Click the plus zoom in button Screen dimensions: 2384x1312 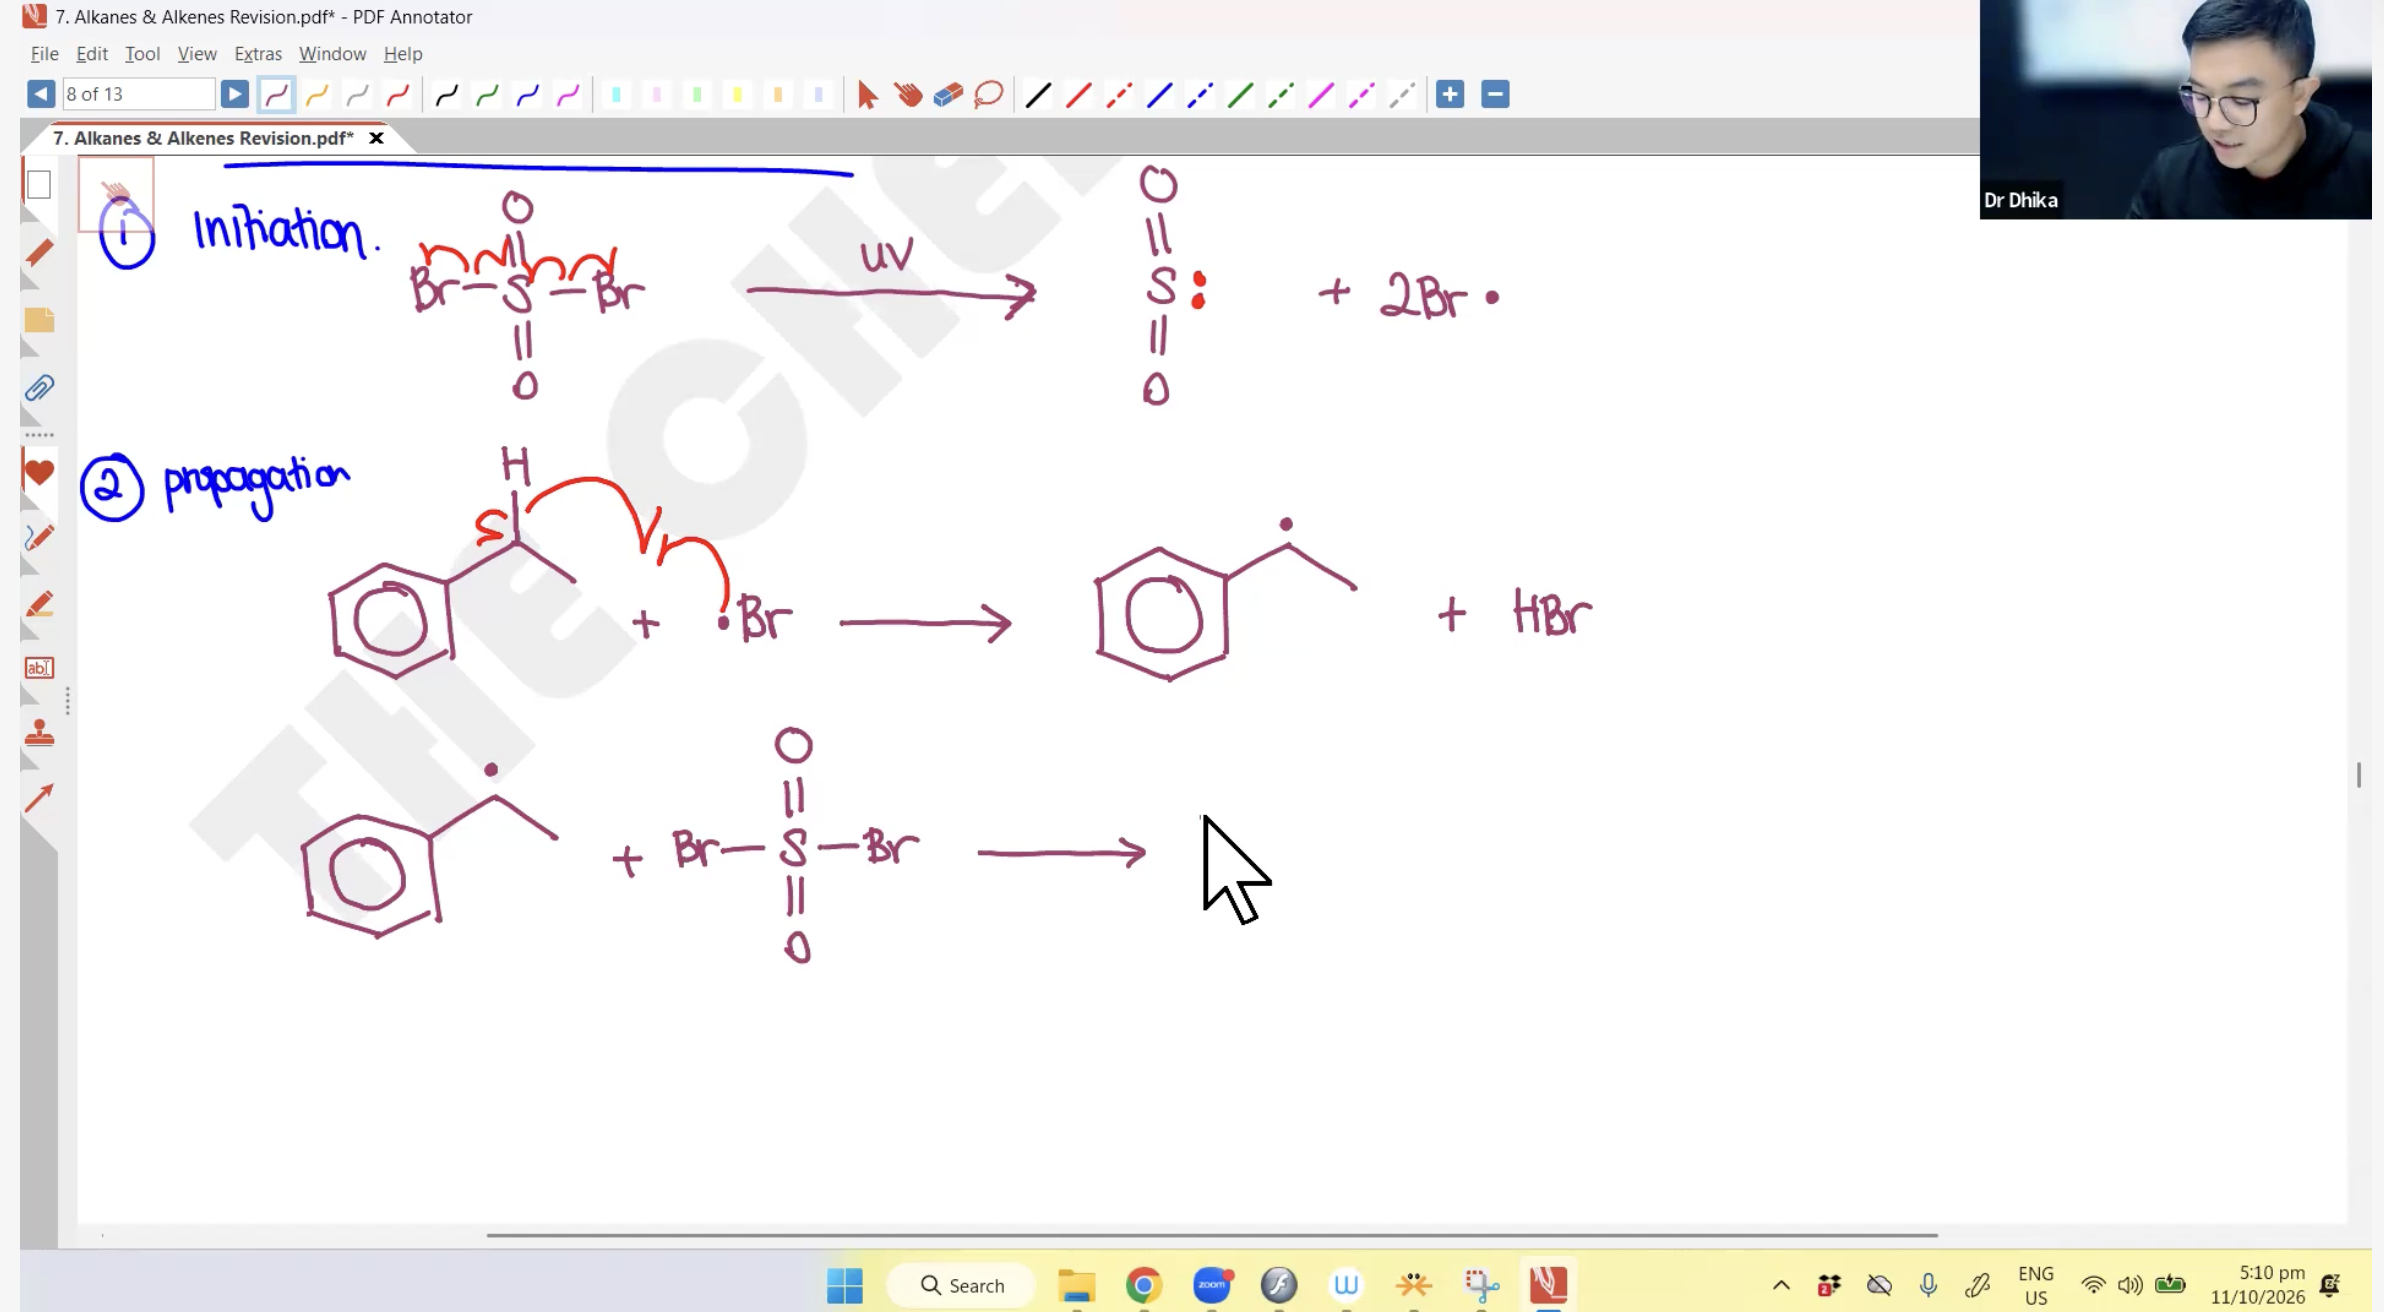1450,94
